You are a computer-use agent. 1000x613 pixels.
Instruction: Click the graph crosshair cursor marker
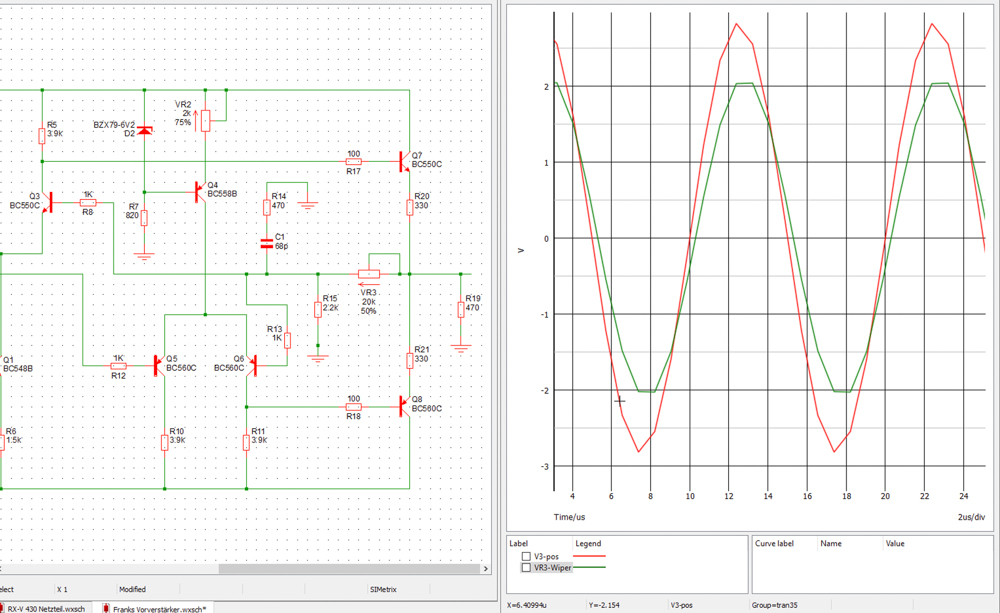[x=619, y=401]
